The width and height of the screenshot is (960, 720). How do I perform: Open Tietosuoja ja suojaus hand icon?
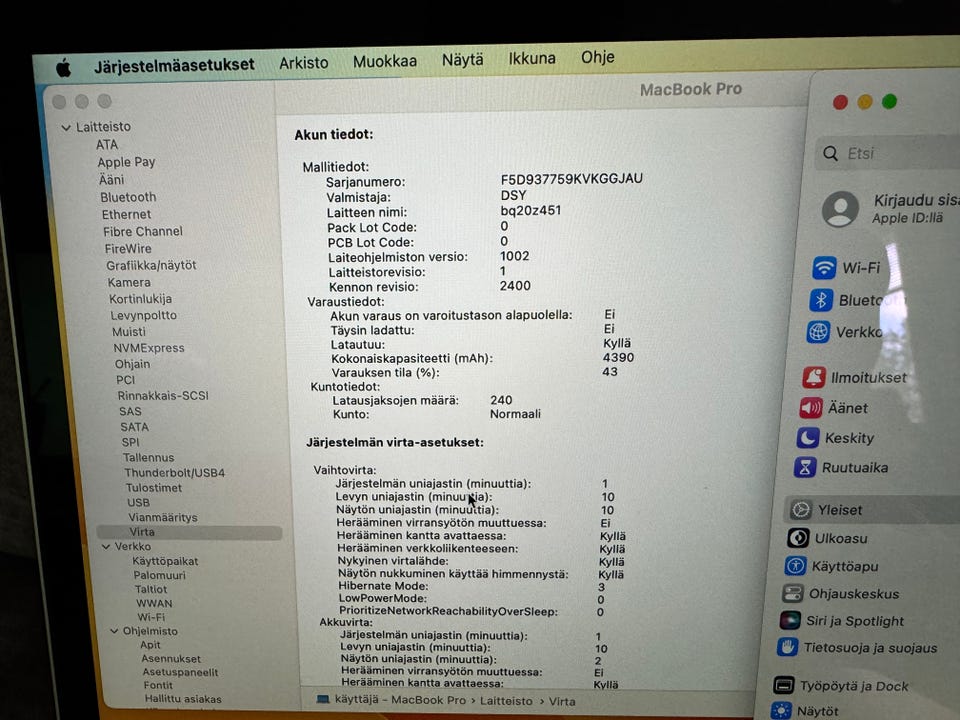tap(787, 647)
